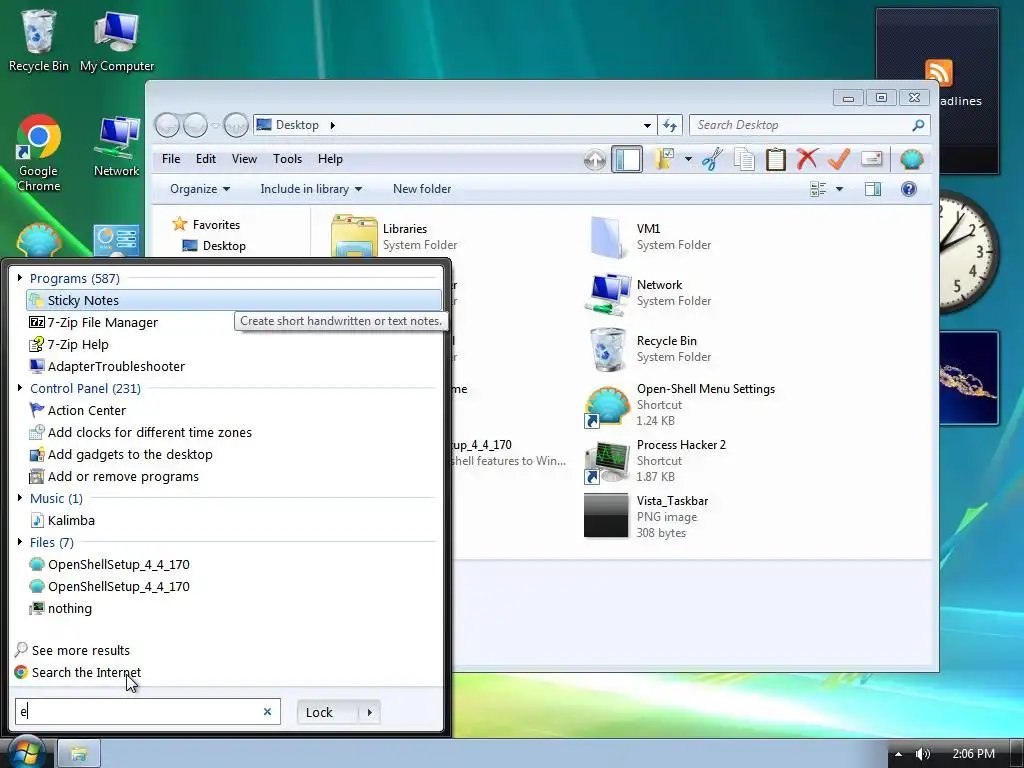This screenshot has height=768, width=1024.
Task: Select the Process Hacker 2 shortcut
Action: (x=655, y=461)
